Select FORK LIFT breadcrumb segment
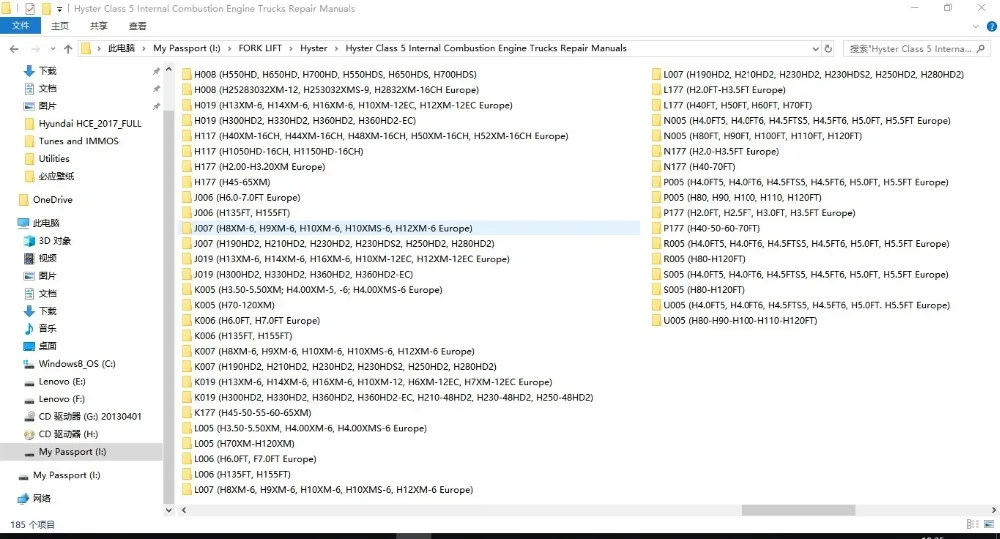Screen dimensions: 1000x539 pyautogui.click(x=260, y=48)
